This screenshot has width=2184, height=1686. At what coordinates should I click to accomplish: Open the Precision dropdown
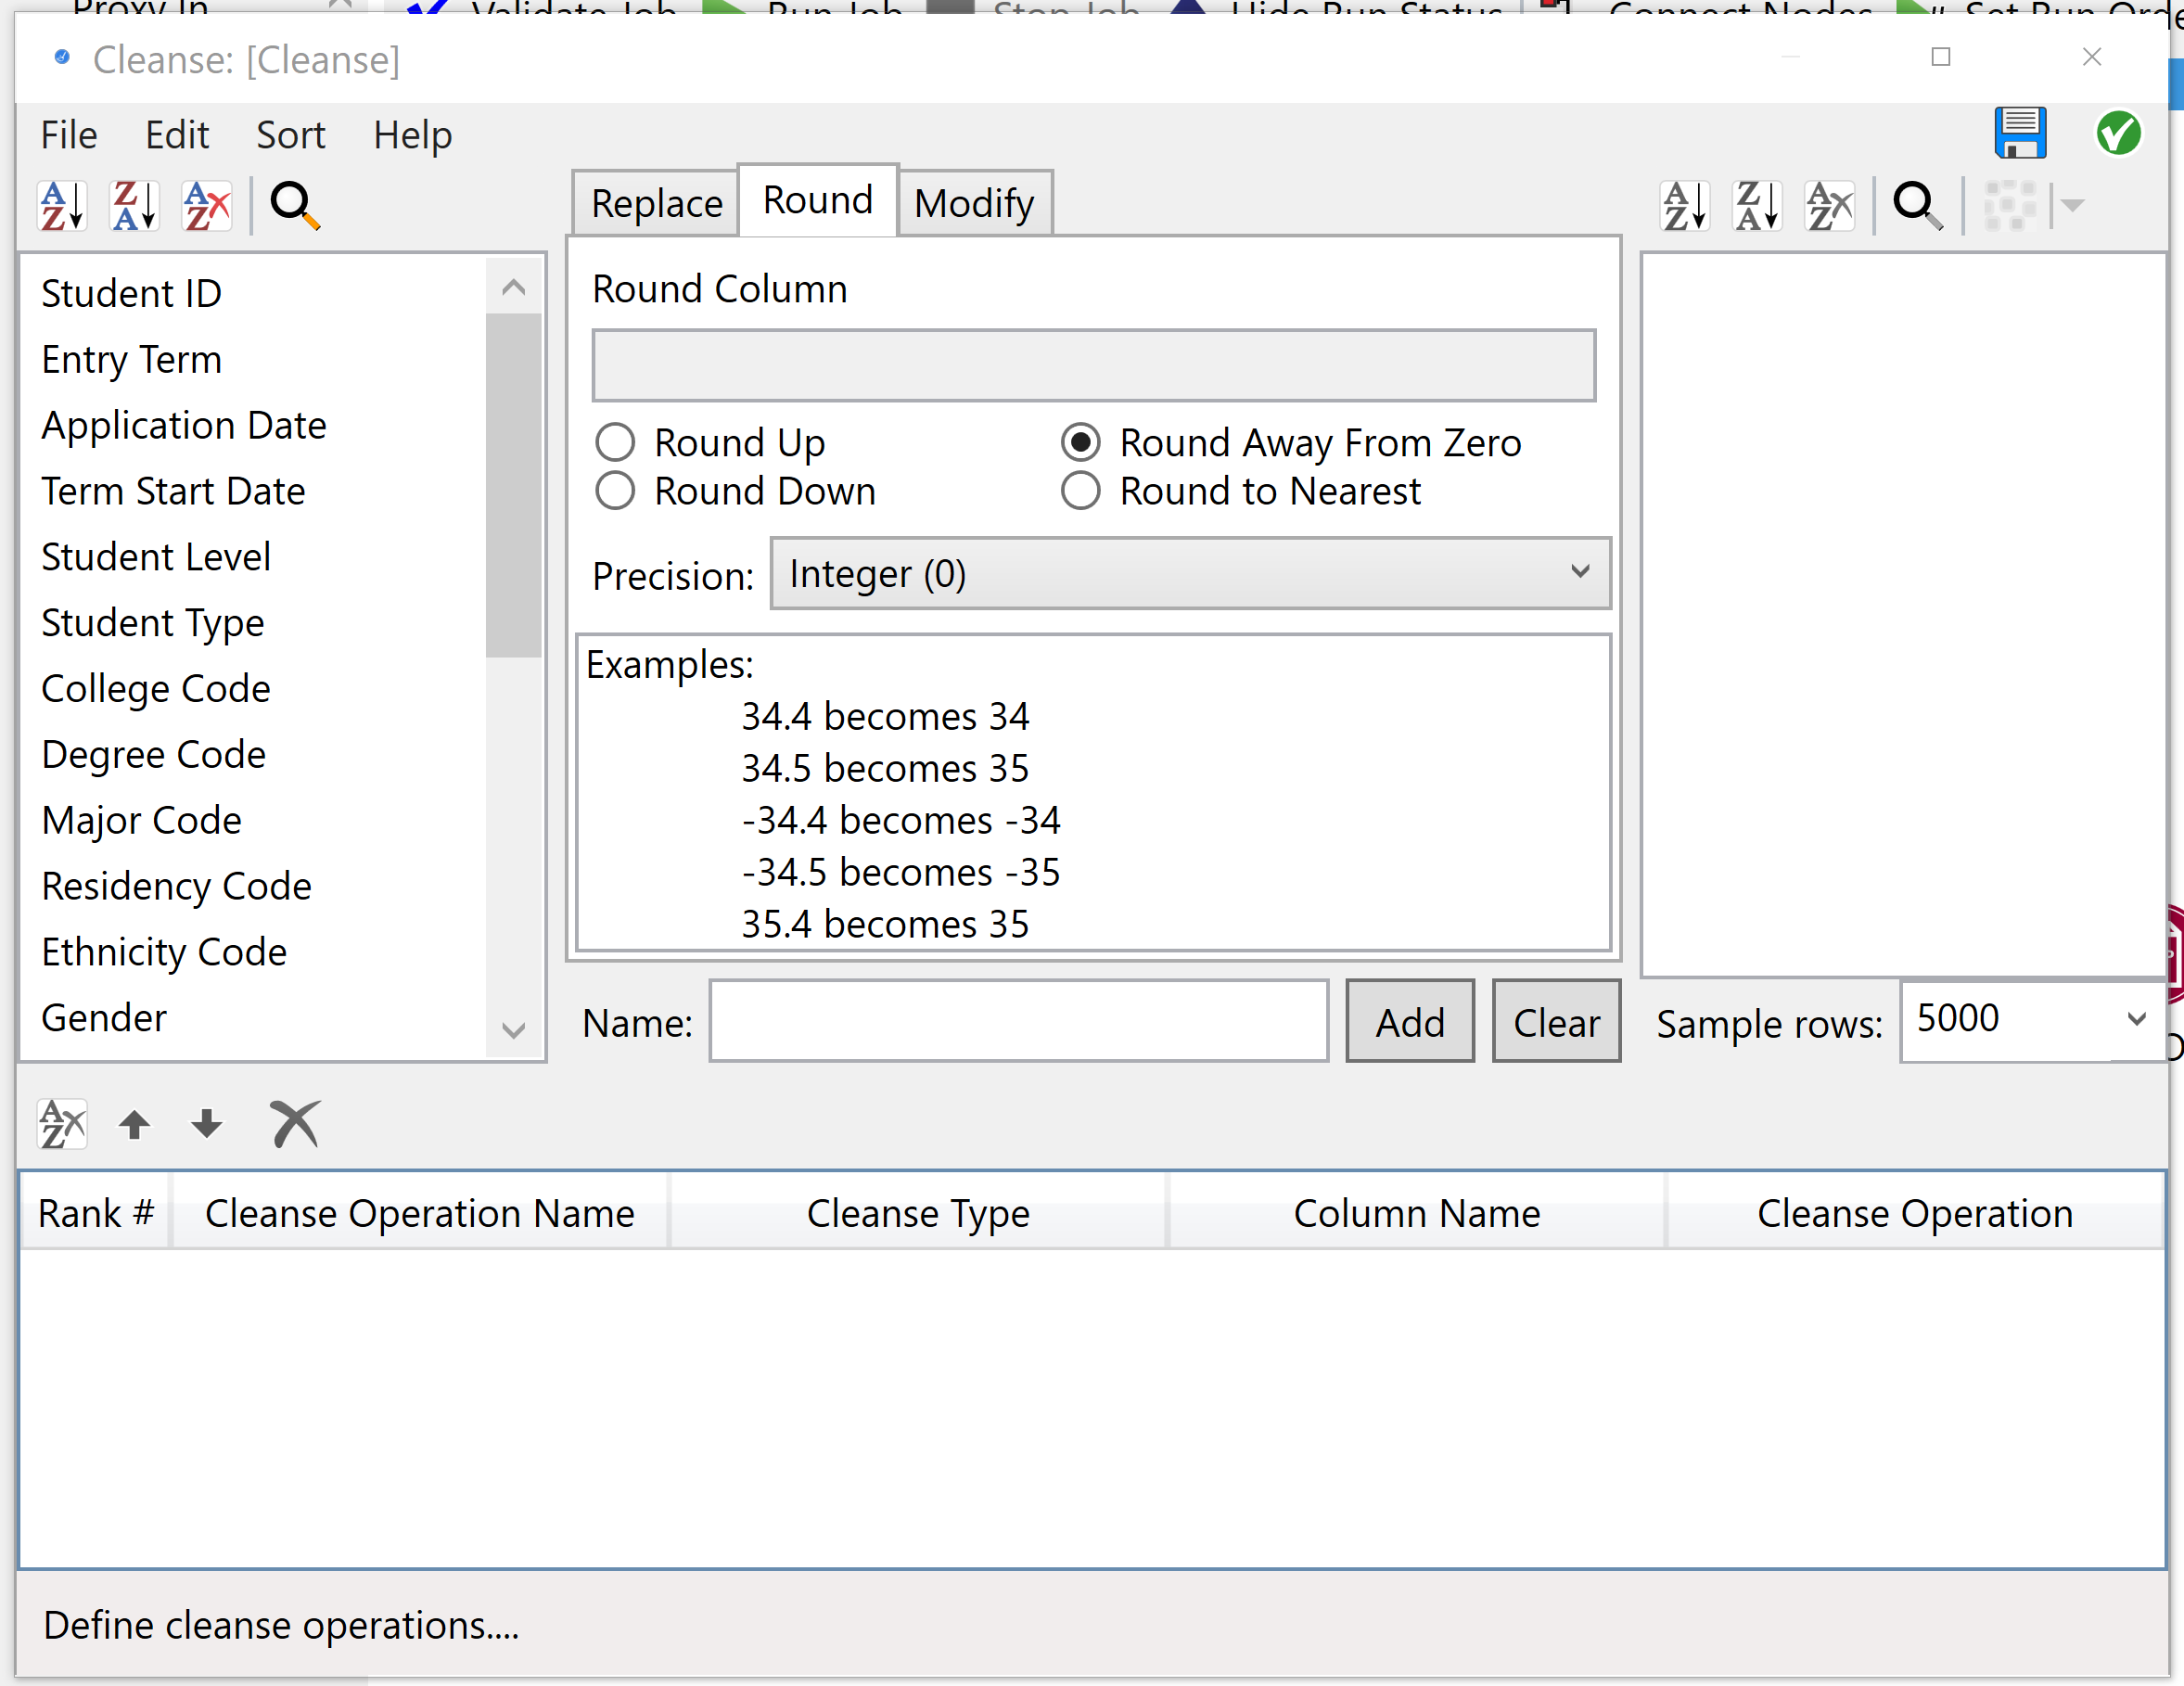pyautogui.click(x=1189, y=573)
